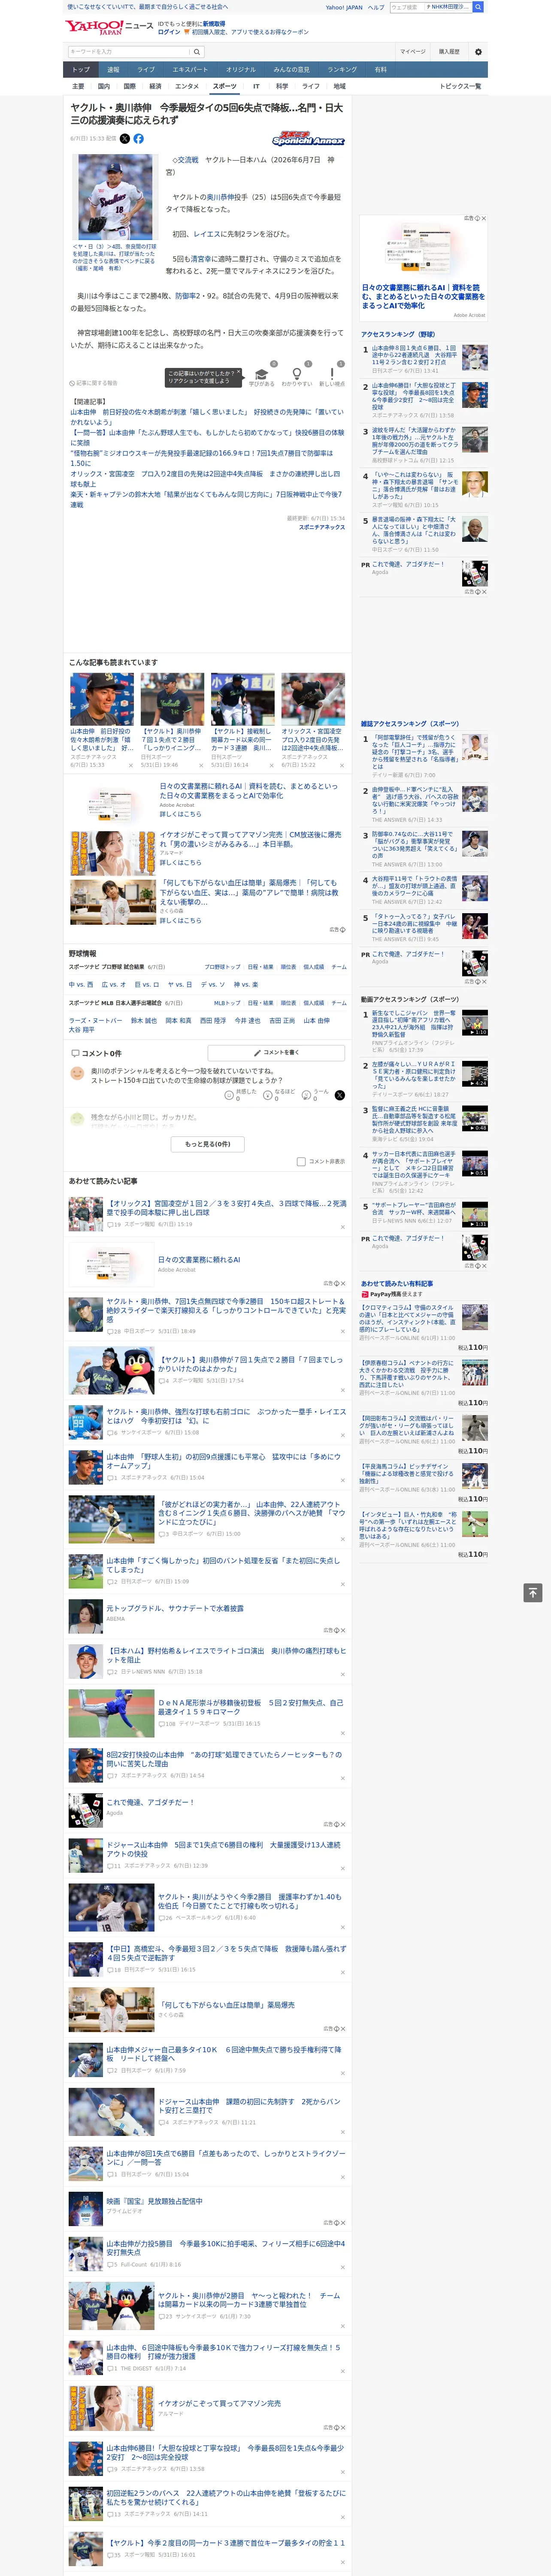
Task: Click the Sponichi Annex publisher logo
Action: click(308, 140)
